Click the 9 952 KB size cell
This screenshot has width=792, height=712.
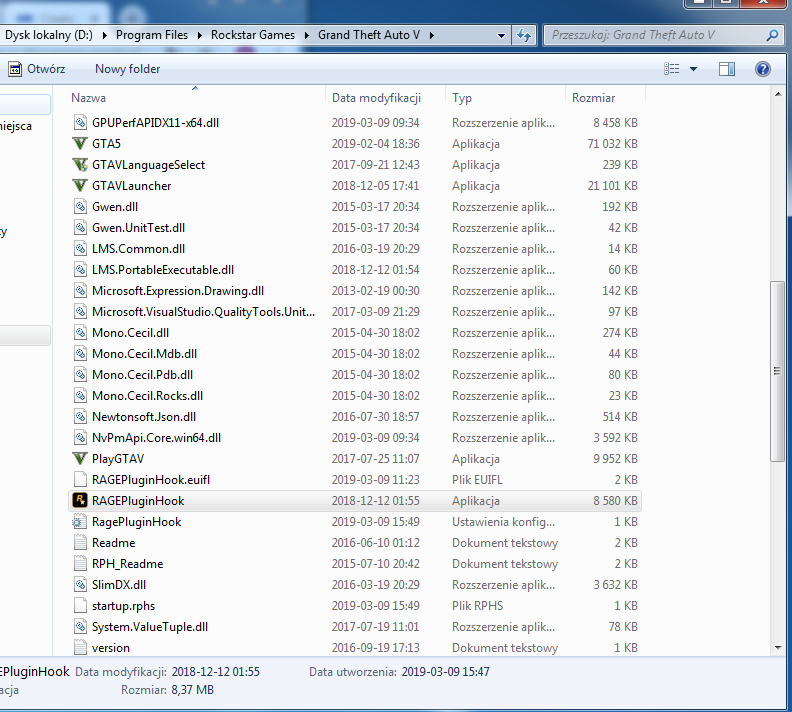pyautogui.click(x=615, y=459)
